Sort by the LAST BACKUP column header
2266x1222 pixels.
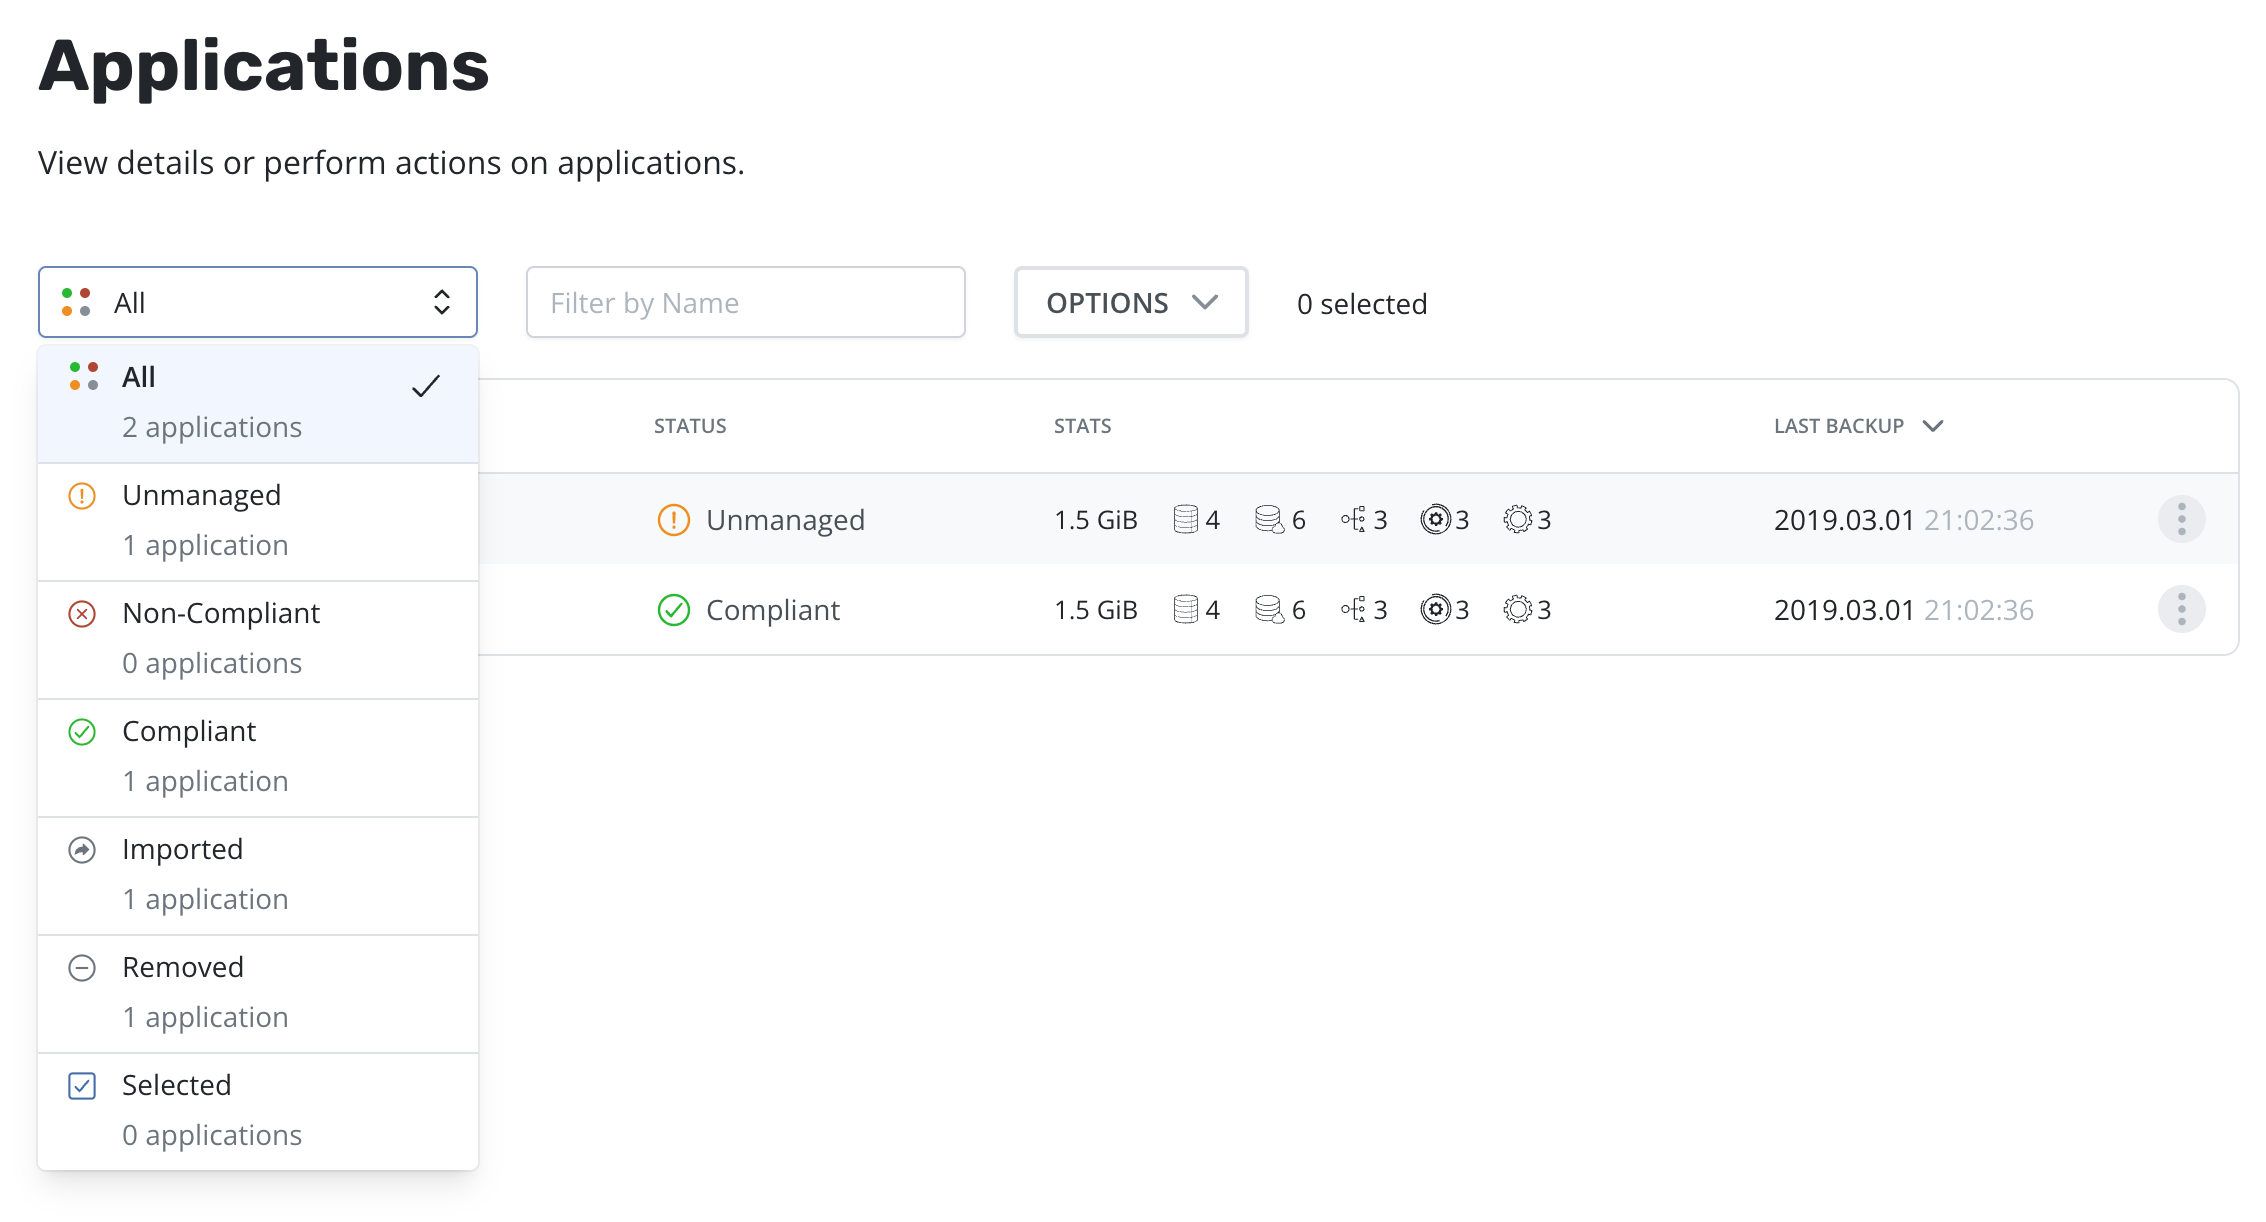(x=1858, y=426)
